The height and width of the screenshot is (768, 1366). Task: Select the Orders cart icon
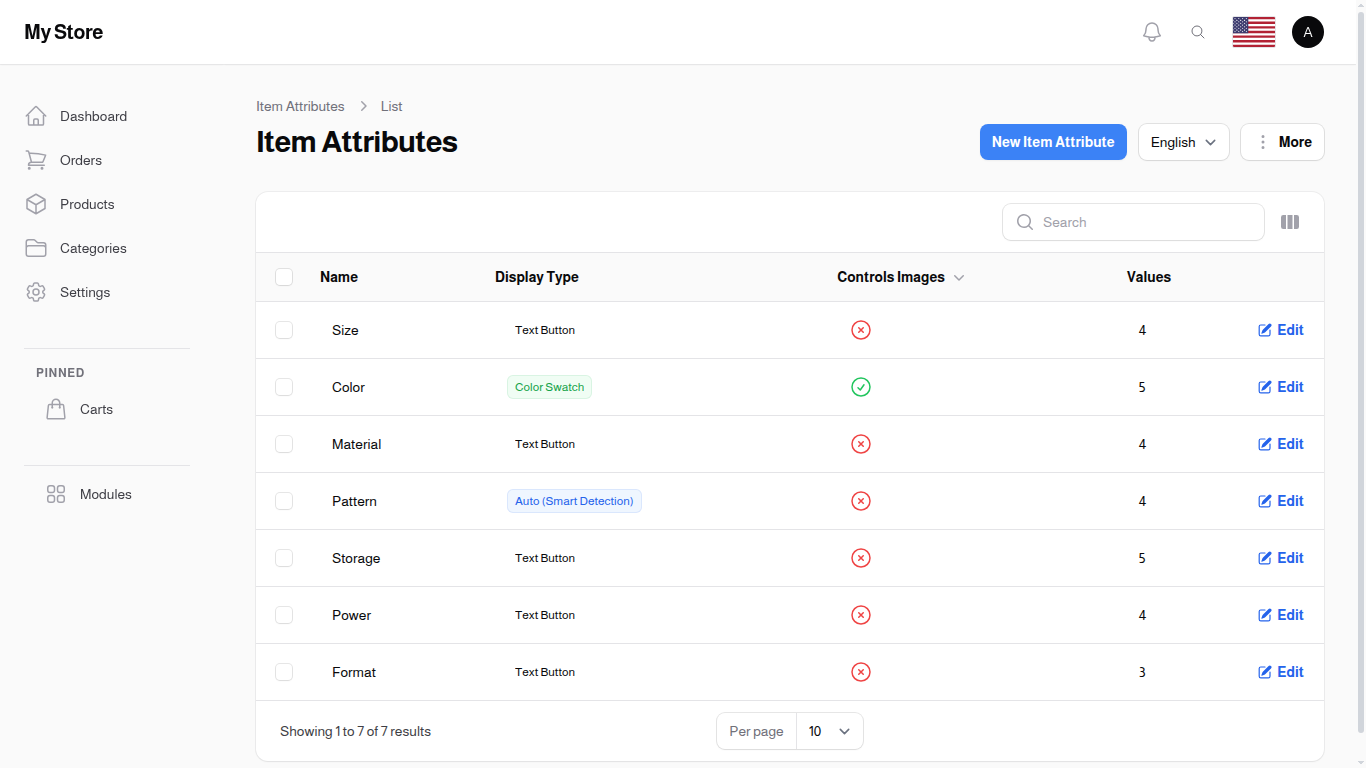pyautogui.click(x=36, y=160)
